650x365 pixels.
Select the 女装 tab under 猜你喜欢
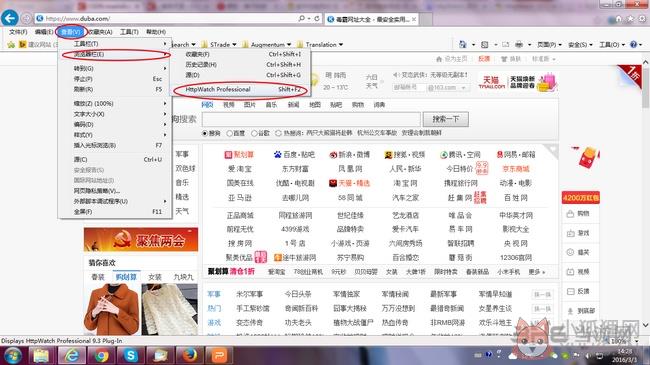click(x=155, y=277)
